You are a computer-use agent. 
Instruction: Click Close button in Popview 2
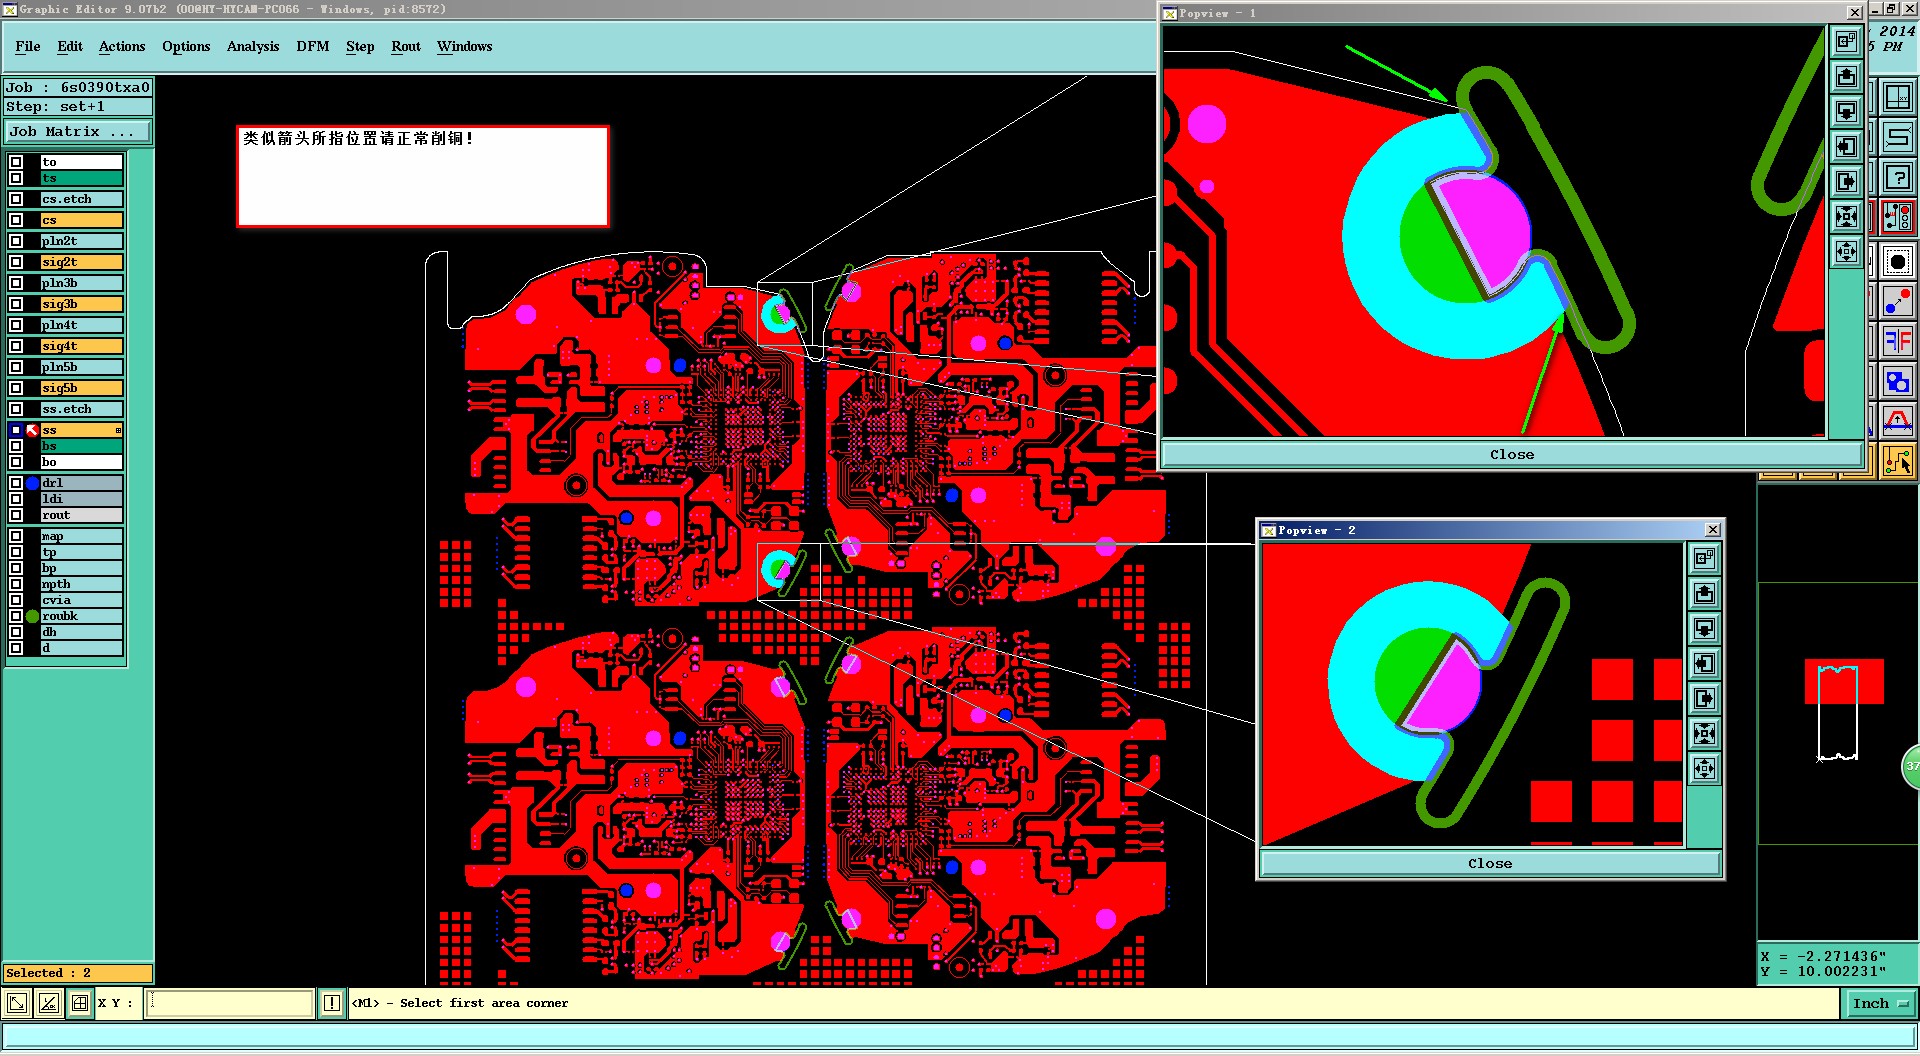pos(1490,863)
